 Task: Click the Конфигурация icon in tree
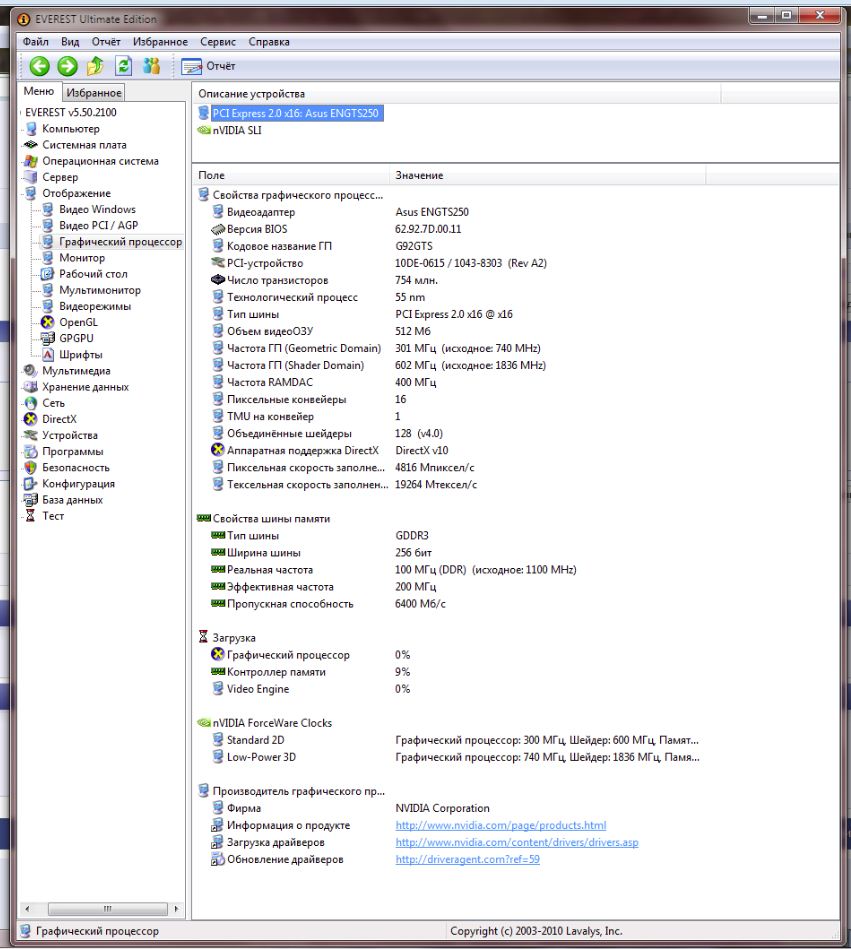click(30, 484)
